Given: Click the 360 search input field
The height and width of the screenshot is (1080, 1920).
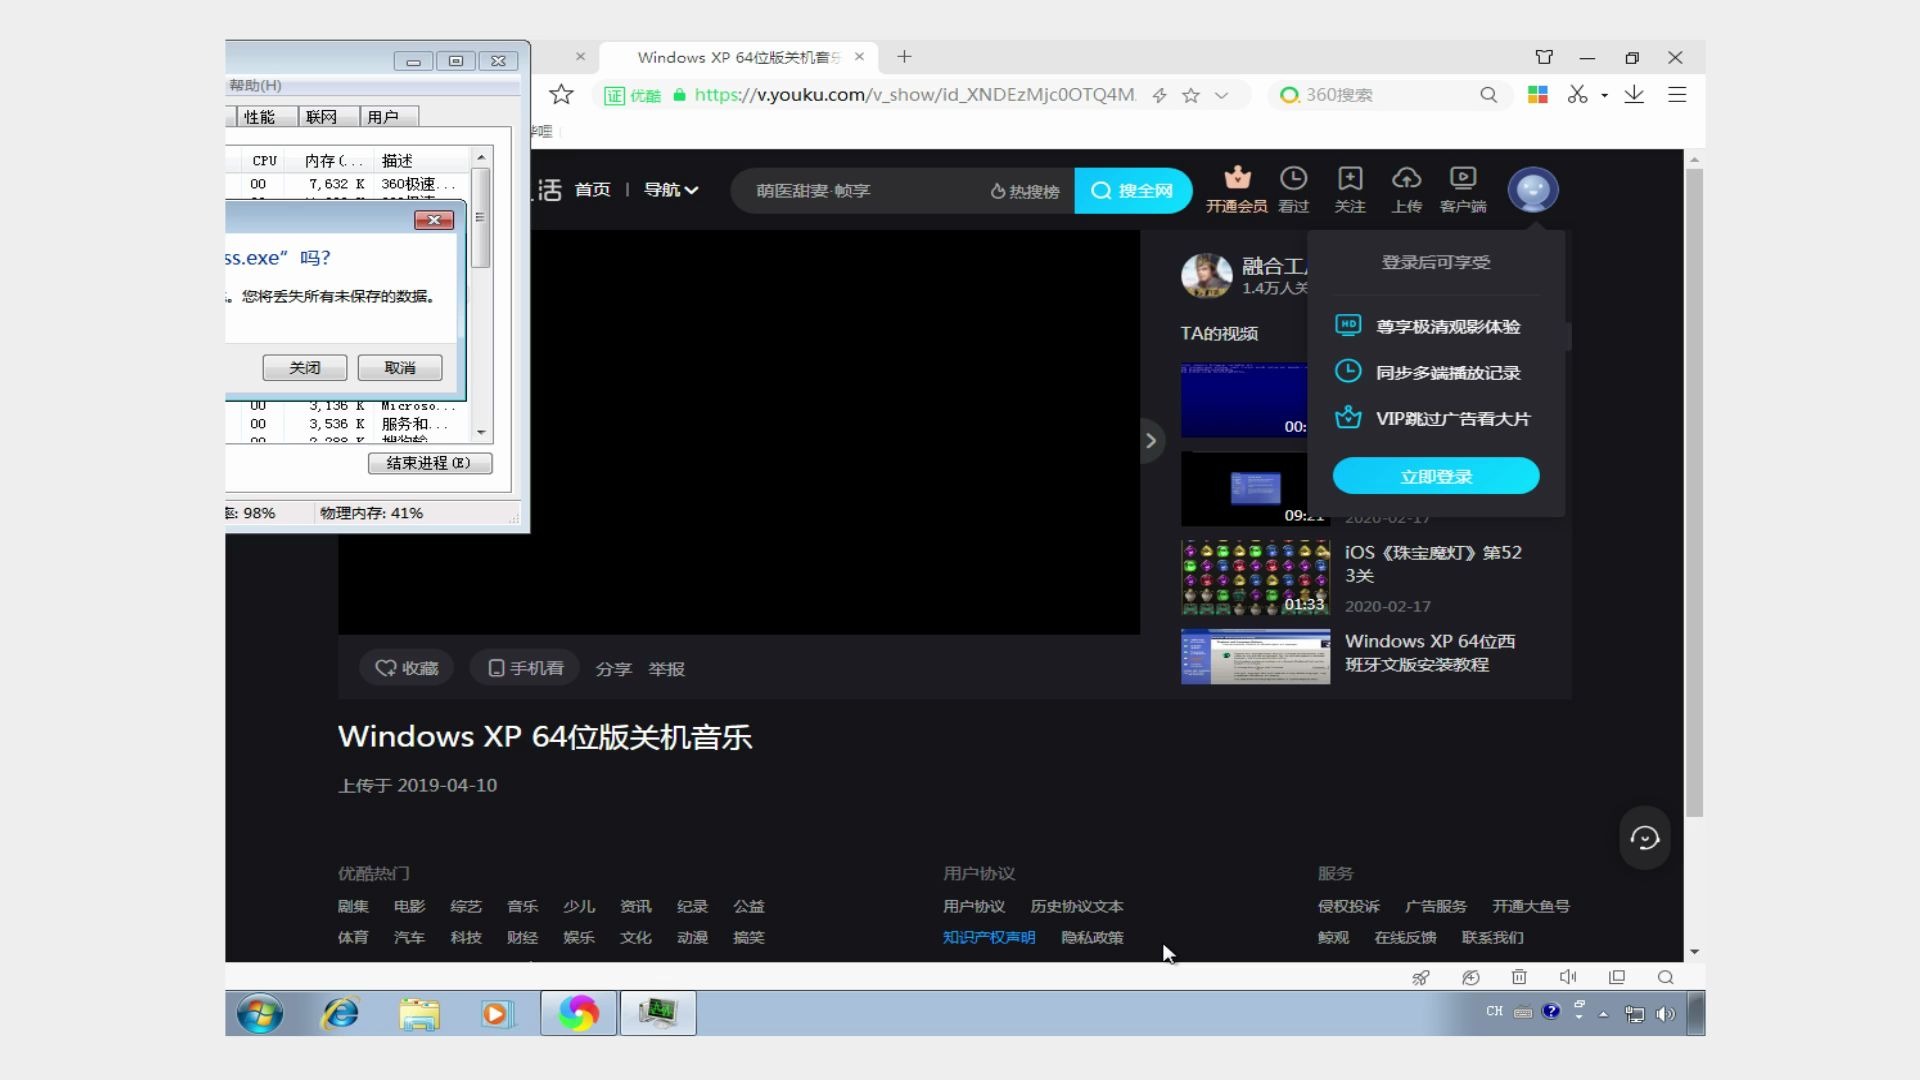Looking at the screenshot, I should click(x=1390, y=95).
